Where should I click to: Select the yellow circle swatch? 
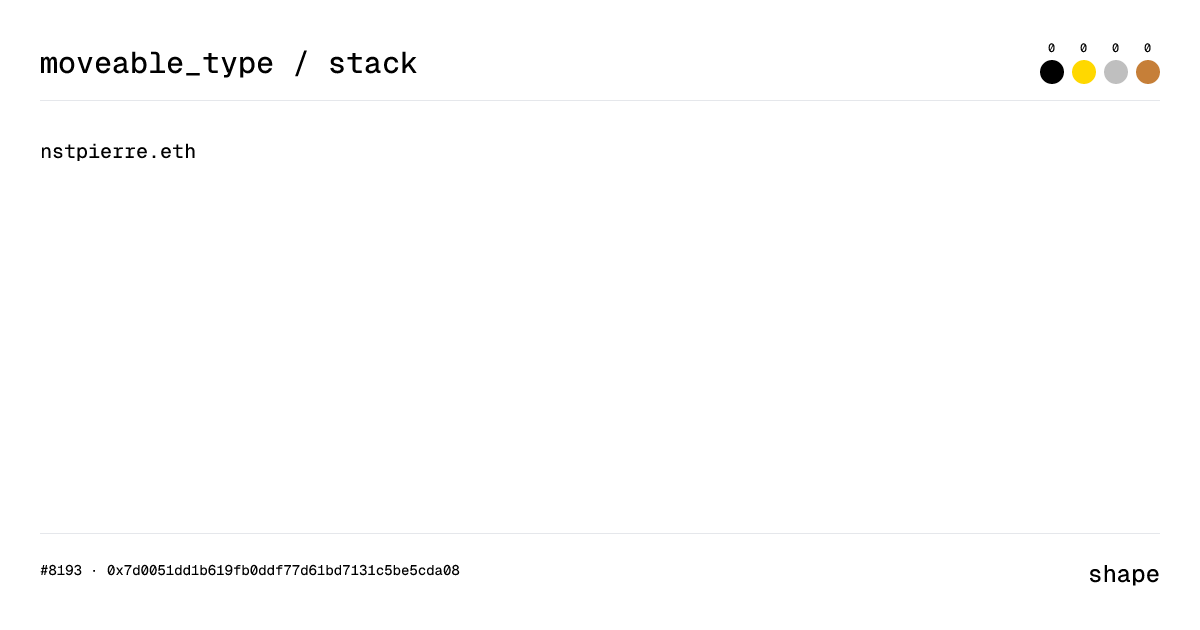pyautogui.click(x=1083, y=71)
